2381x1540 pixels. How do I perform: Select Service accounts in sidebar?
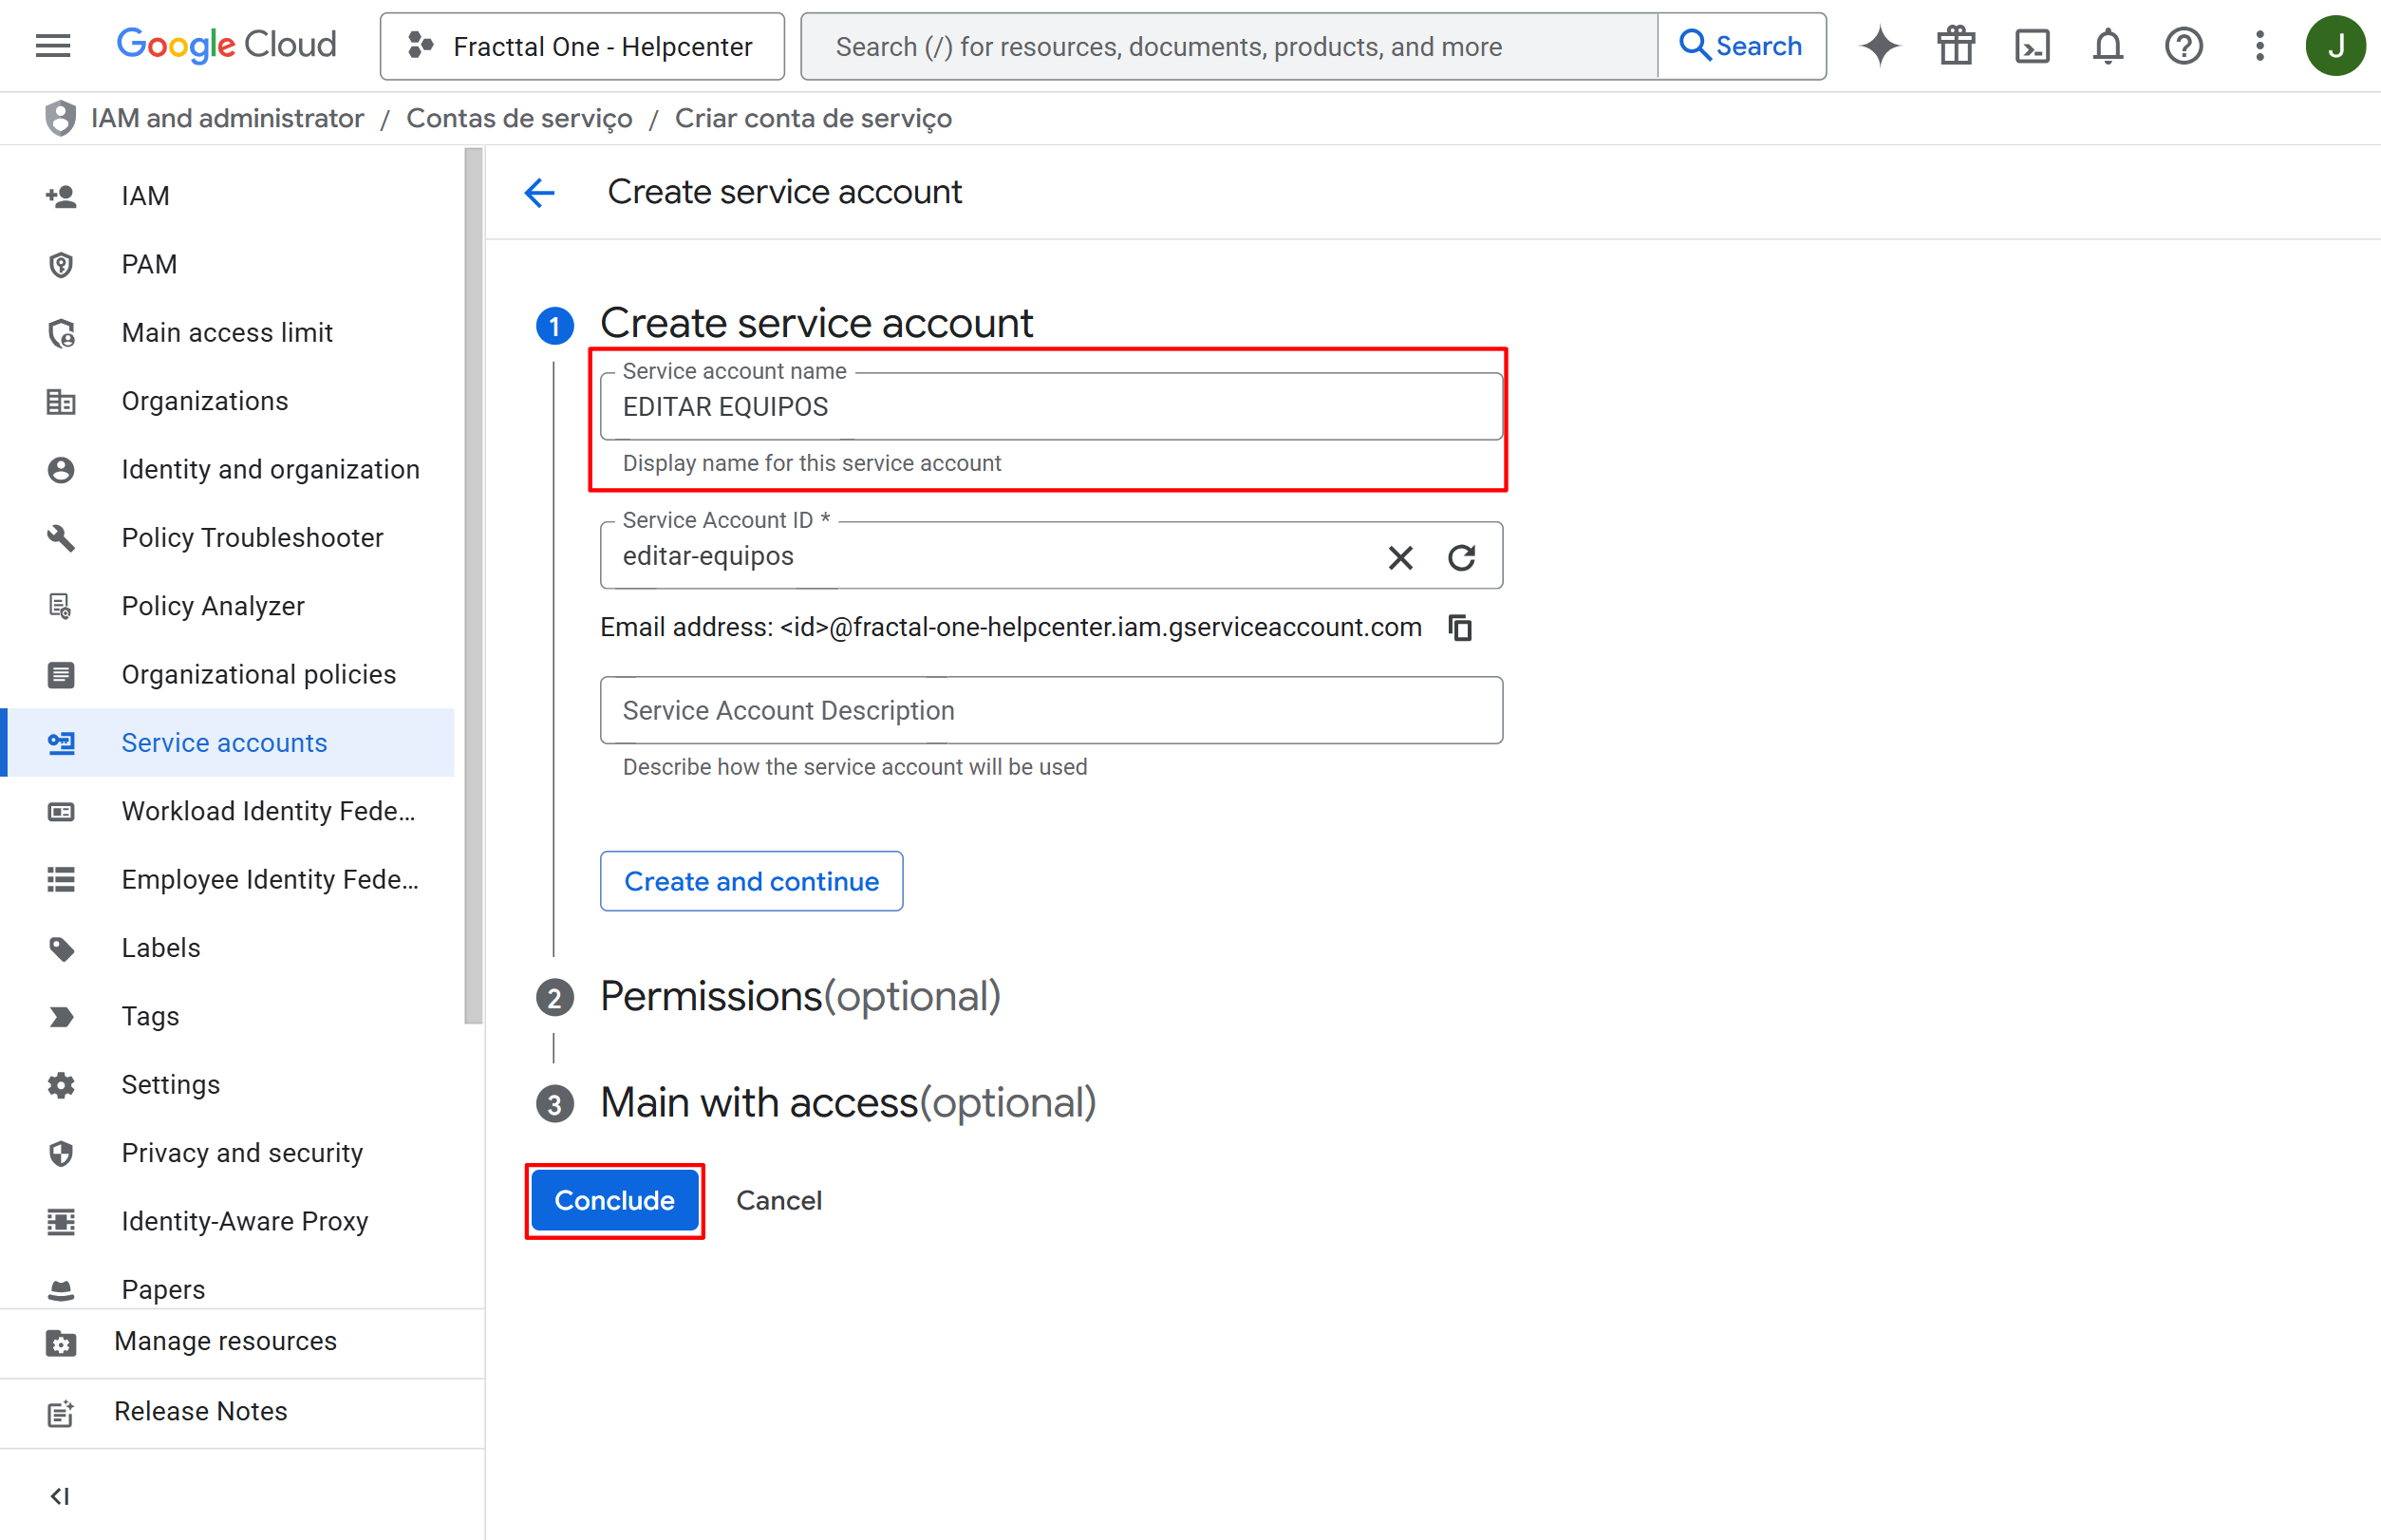click(224, 743)
